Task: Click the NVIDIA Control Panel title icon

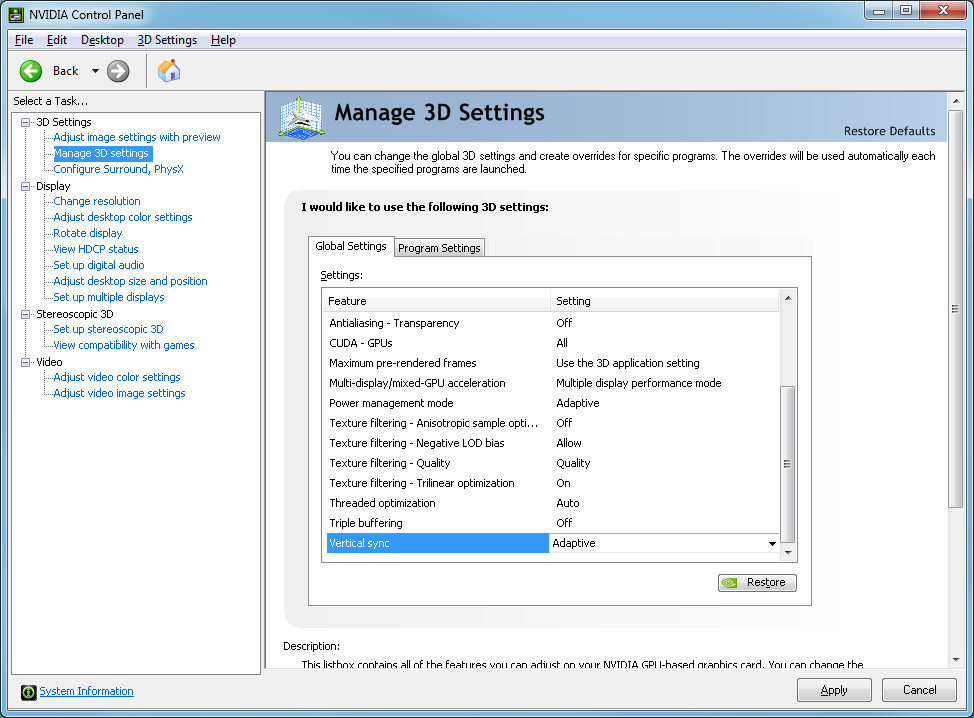Action: (16, 14)
